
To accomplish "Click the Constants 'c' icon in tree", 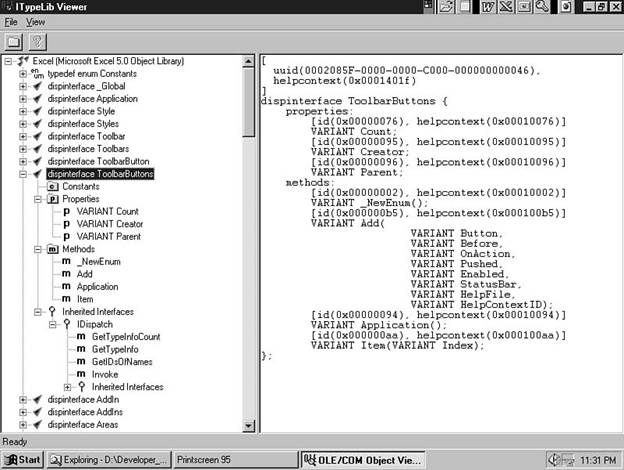I will [x=52, y=187].
